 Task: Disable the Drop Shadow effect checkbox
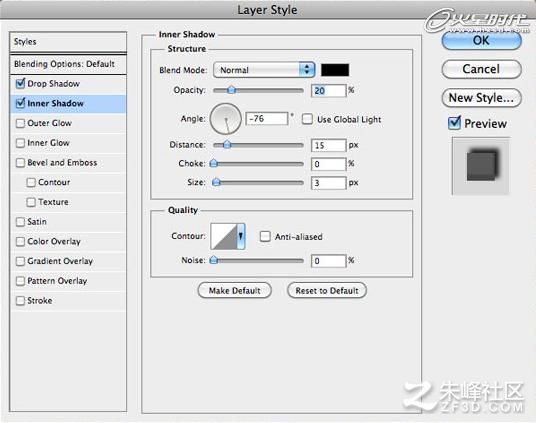[21, 83]
